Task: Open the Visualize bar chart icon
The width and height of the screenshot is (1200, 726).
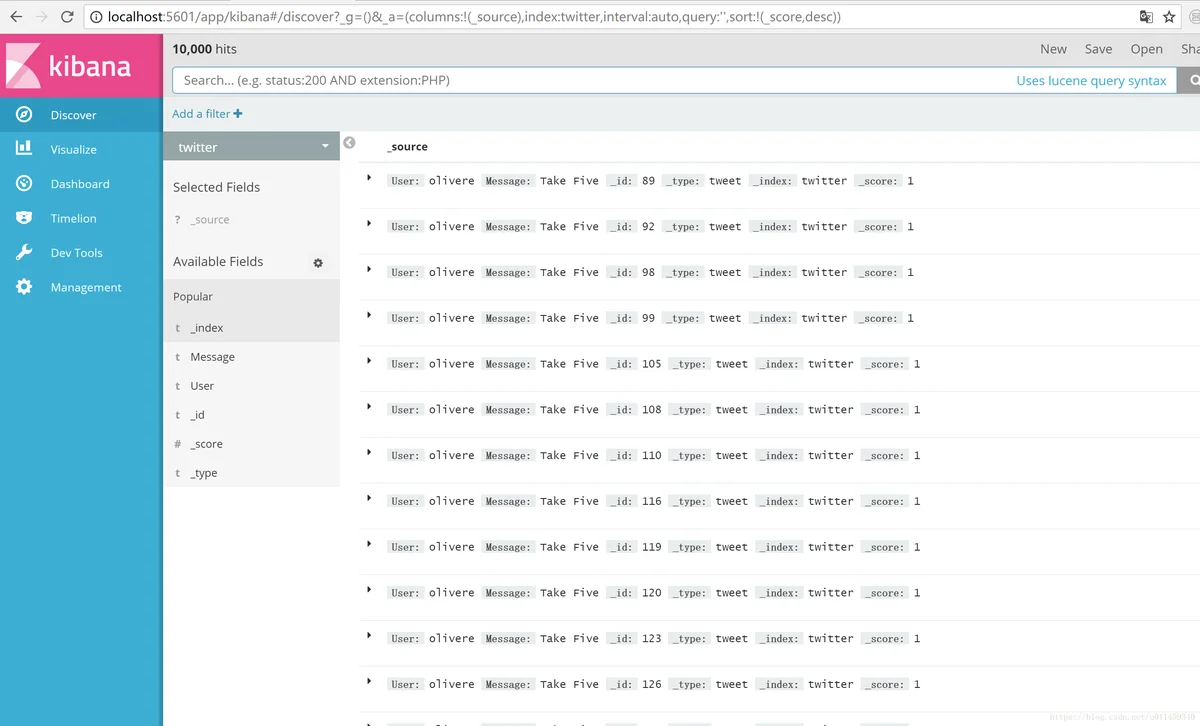Action: pyautogui.click(x=24, y=149)
